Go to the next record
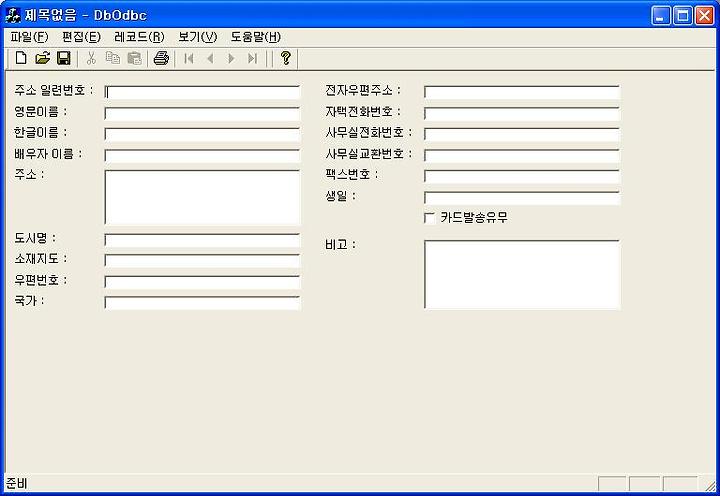The width and height of the screenshot is (720, 496). 231,58
